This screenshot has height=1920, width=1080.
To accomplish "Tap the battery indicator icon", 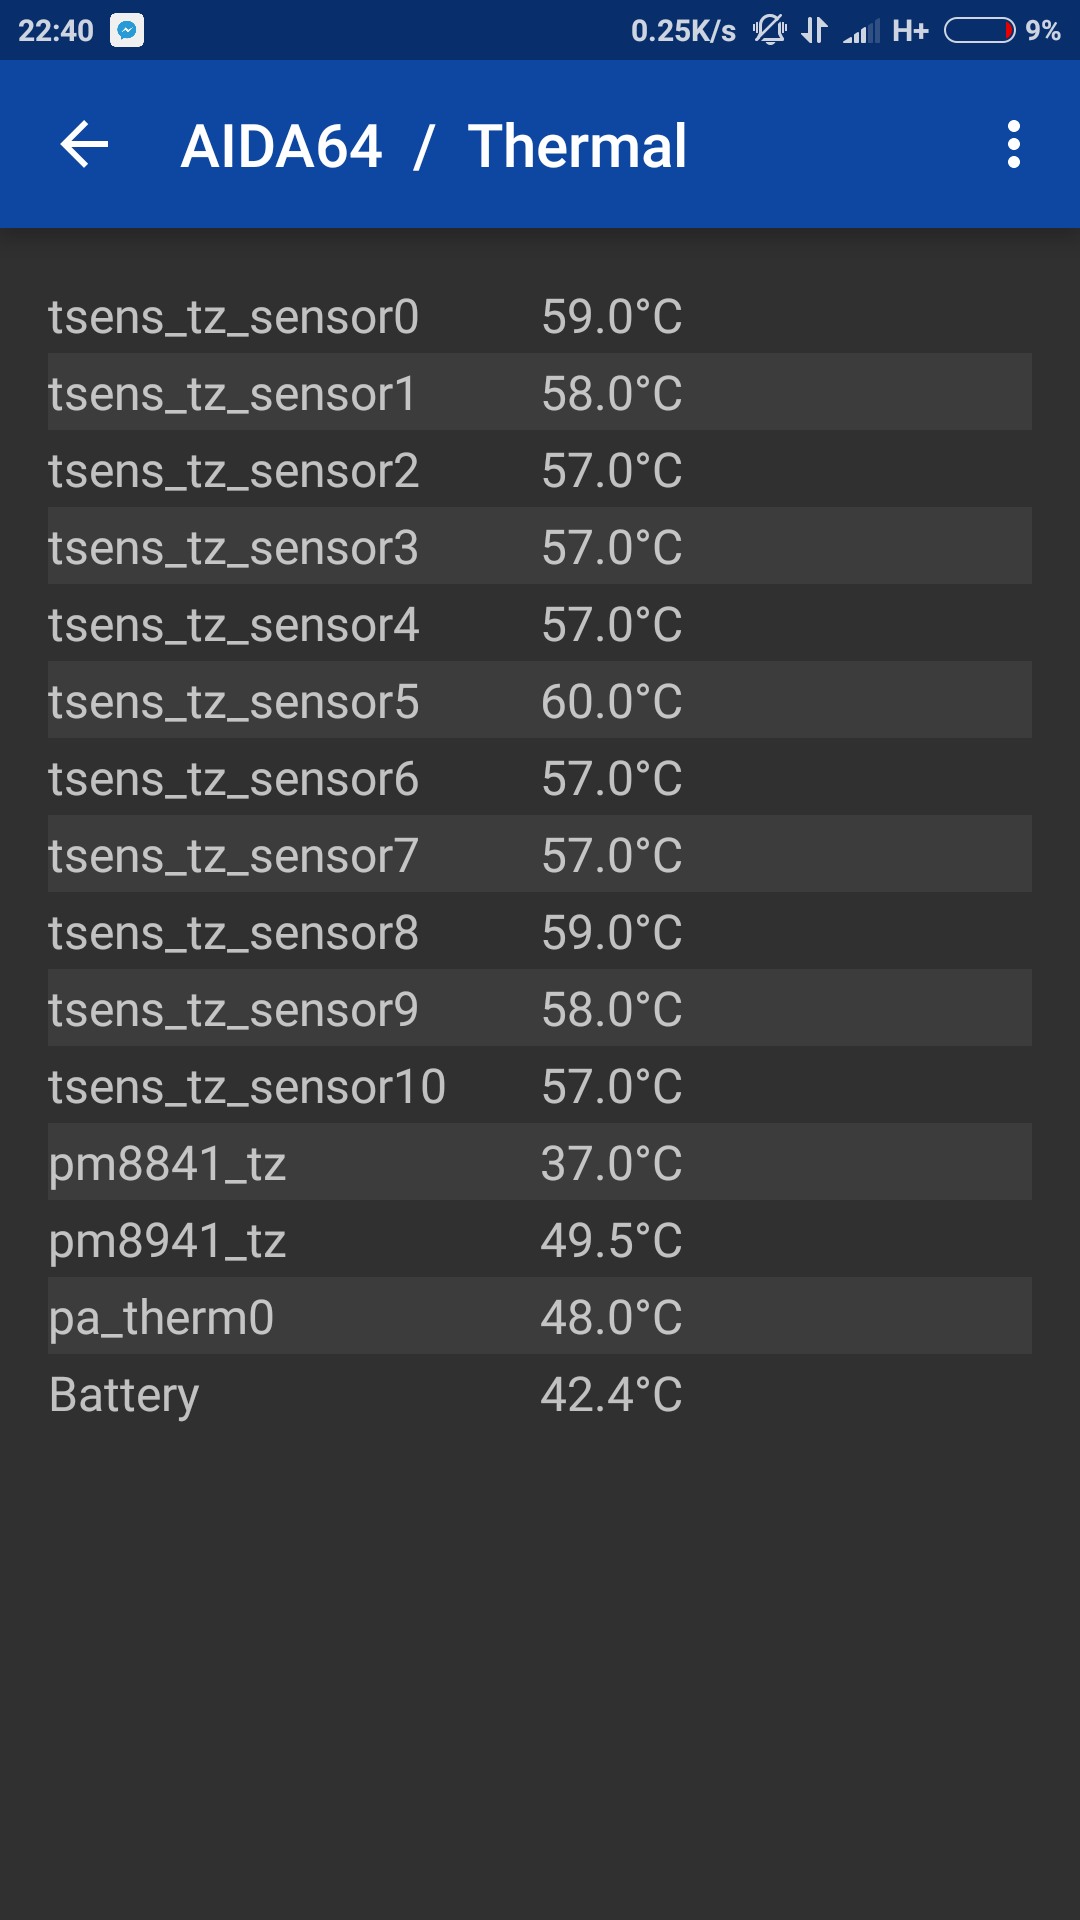I will [979, 31].
